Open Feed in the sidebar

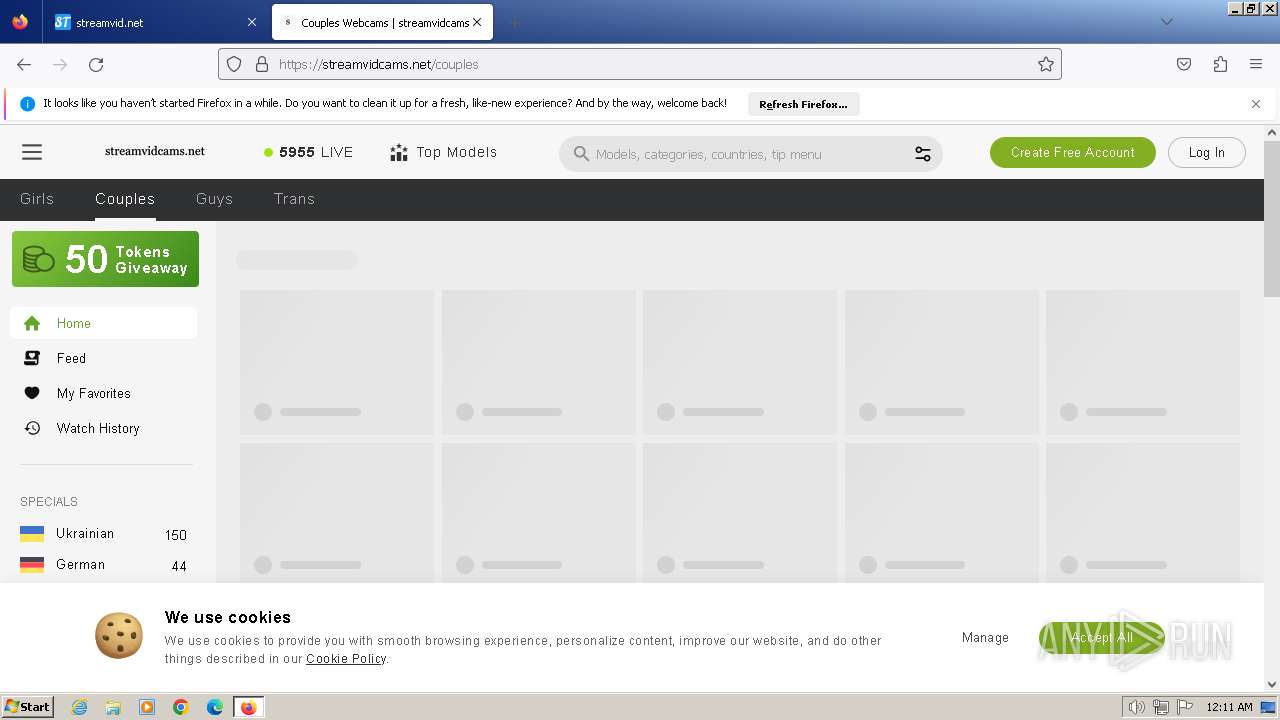pos(104,358)
